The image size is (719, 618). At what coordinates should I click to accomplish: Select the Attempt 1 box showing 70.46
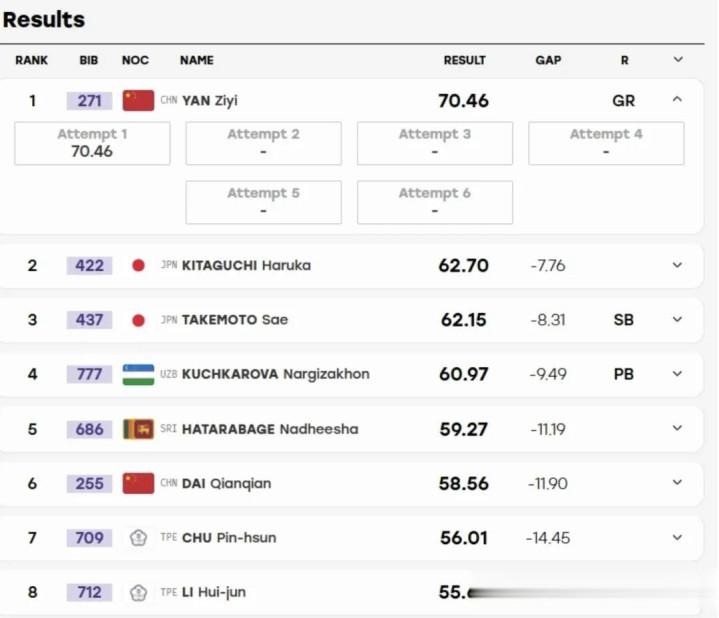click(92, 143)
